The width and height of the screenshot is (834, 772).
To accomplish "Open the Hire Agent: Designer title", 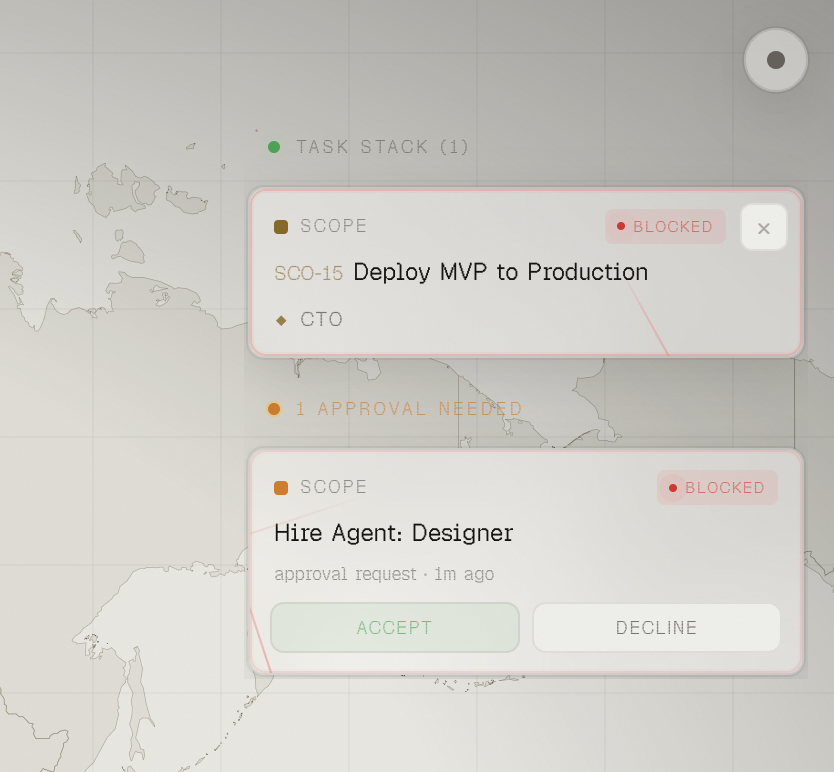I will click(x=394, y=533).
